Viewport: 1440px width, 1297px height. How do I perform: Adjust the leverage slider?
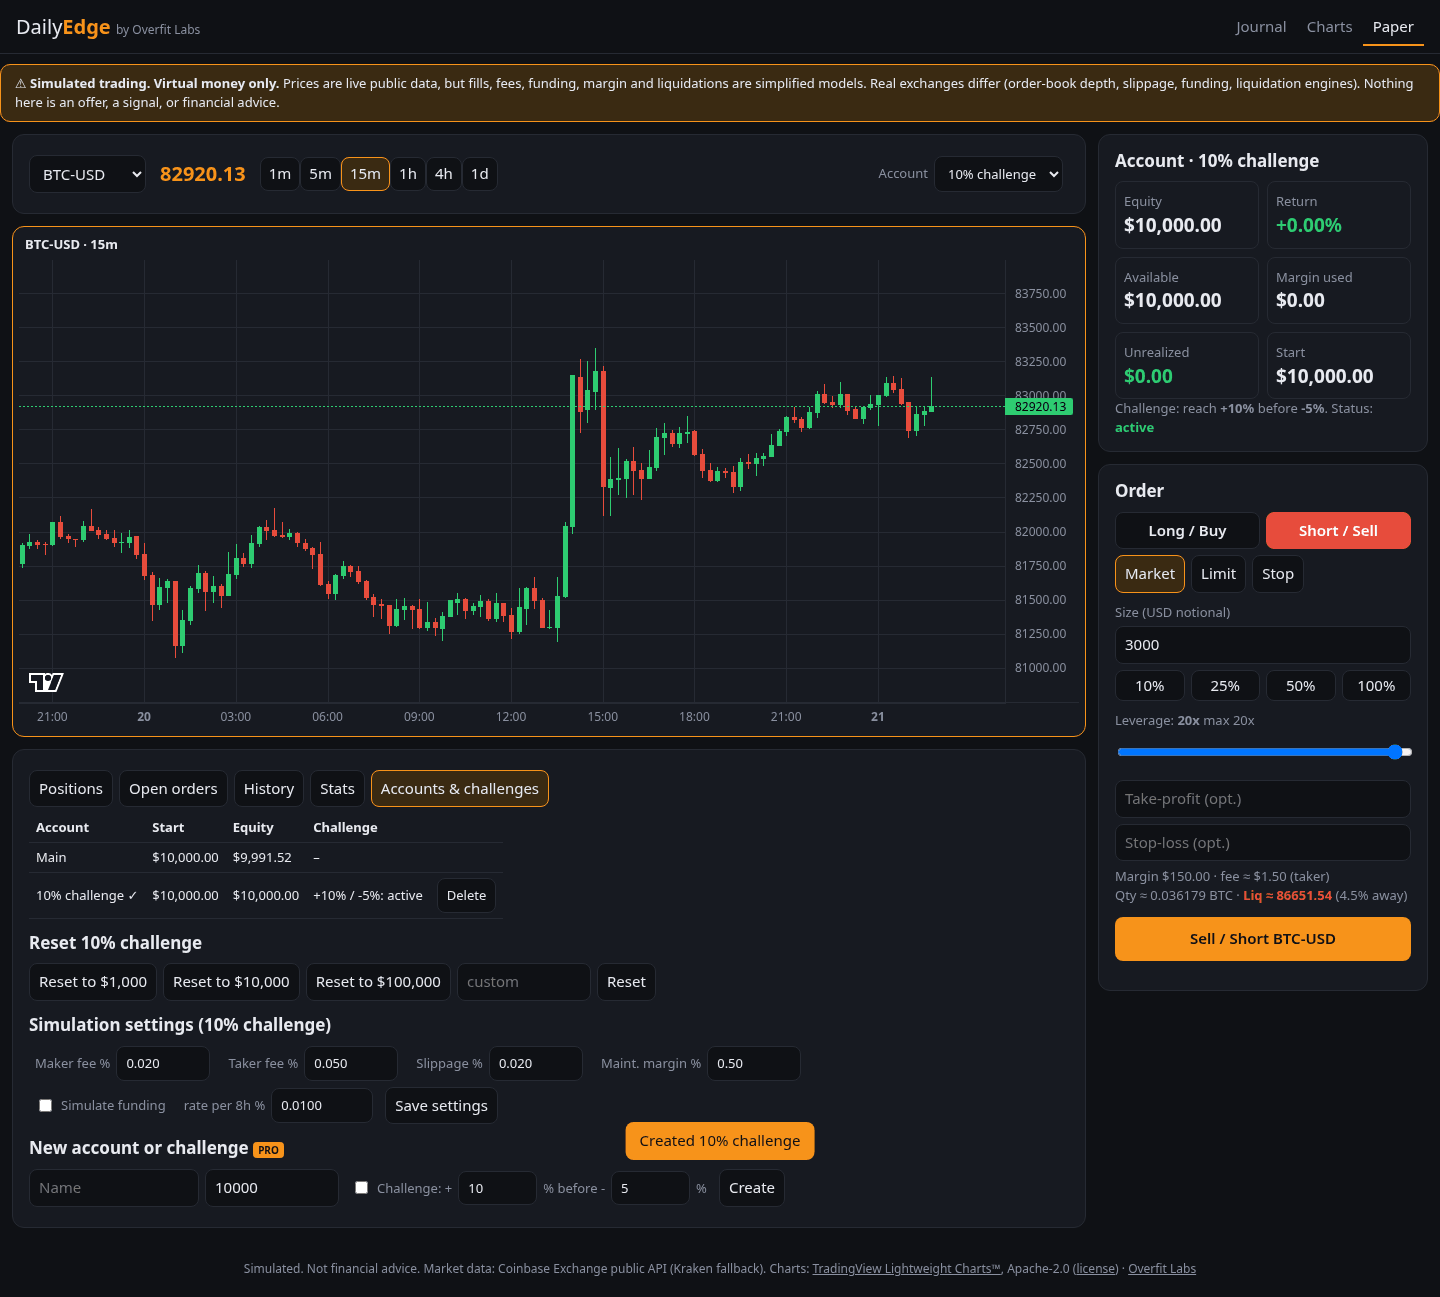[1263, 752]
